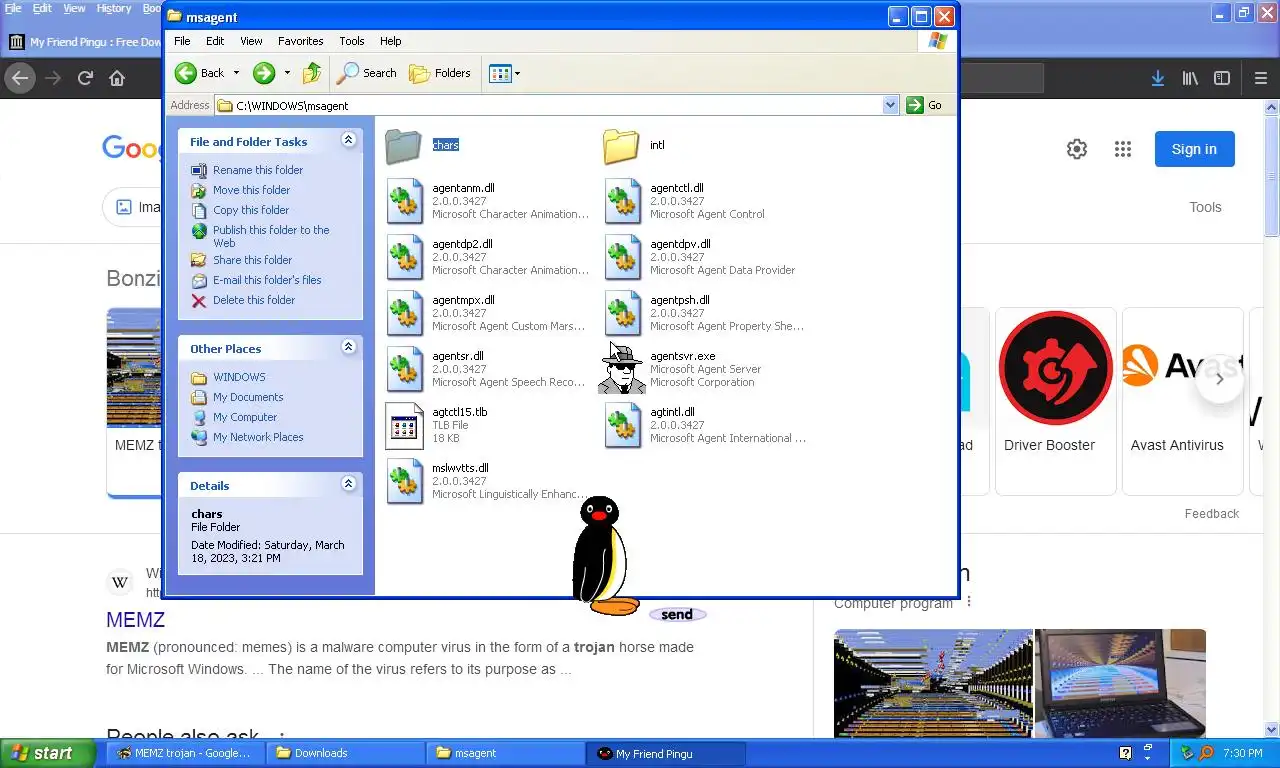Select the agentmpx.dll file icon
This screenshot has width=1280, height=768.
click(x=405, y=313)
